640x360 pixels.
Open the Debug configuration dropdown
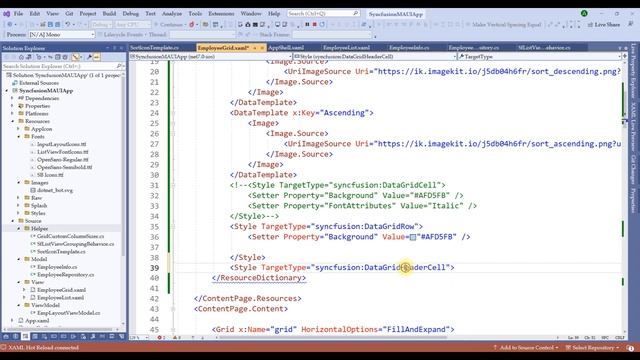click(101, 24)
